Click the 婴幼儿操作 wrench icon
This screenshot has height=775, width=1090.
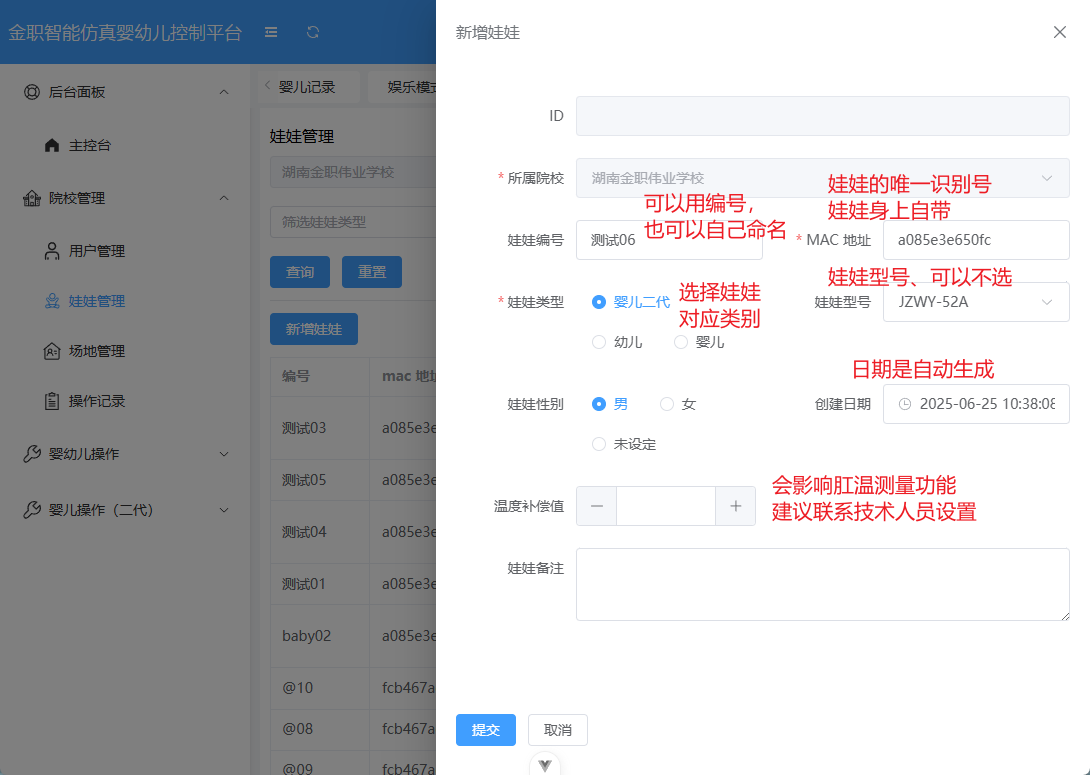32,454
